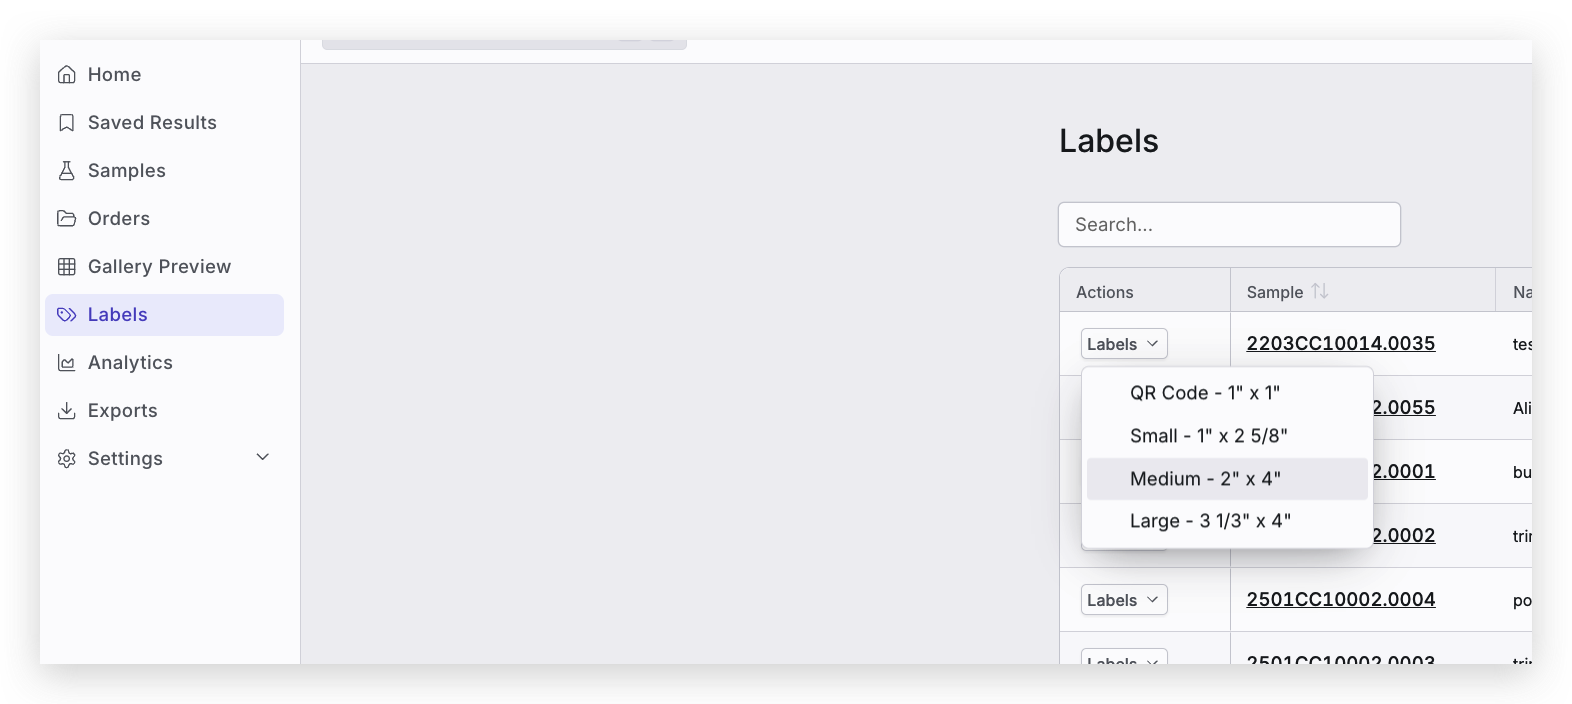Pick Large 3 1/3" x 4" label size

click(x=1210, y=521)
